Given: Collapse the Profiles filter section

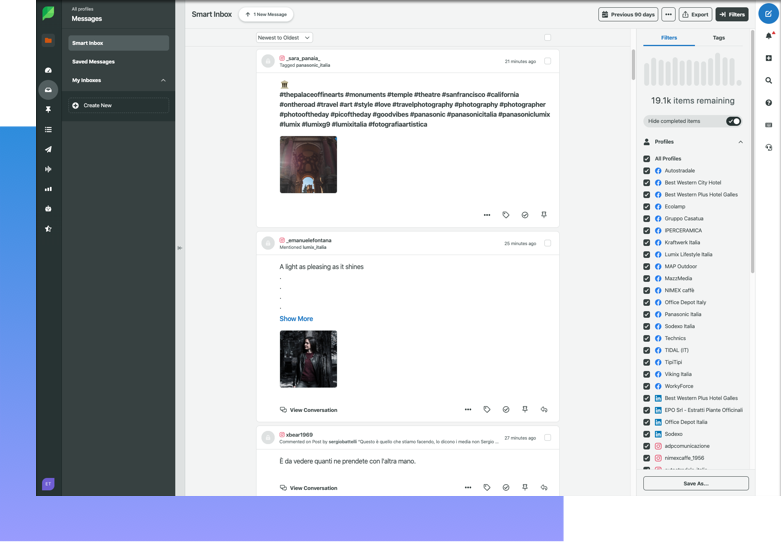Looking at the screenshot, I should [740, 142].
